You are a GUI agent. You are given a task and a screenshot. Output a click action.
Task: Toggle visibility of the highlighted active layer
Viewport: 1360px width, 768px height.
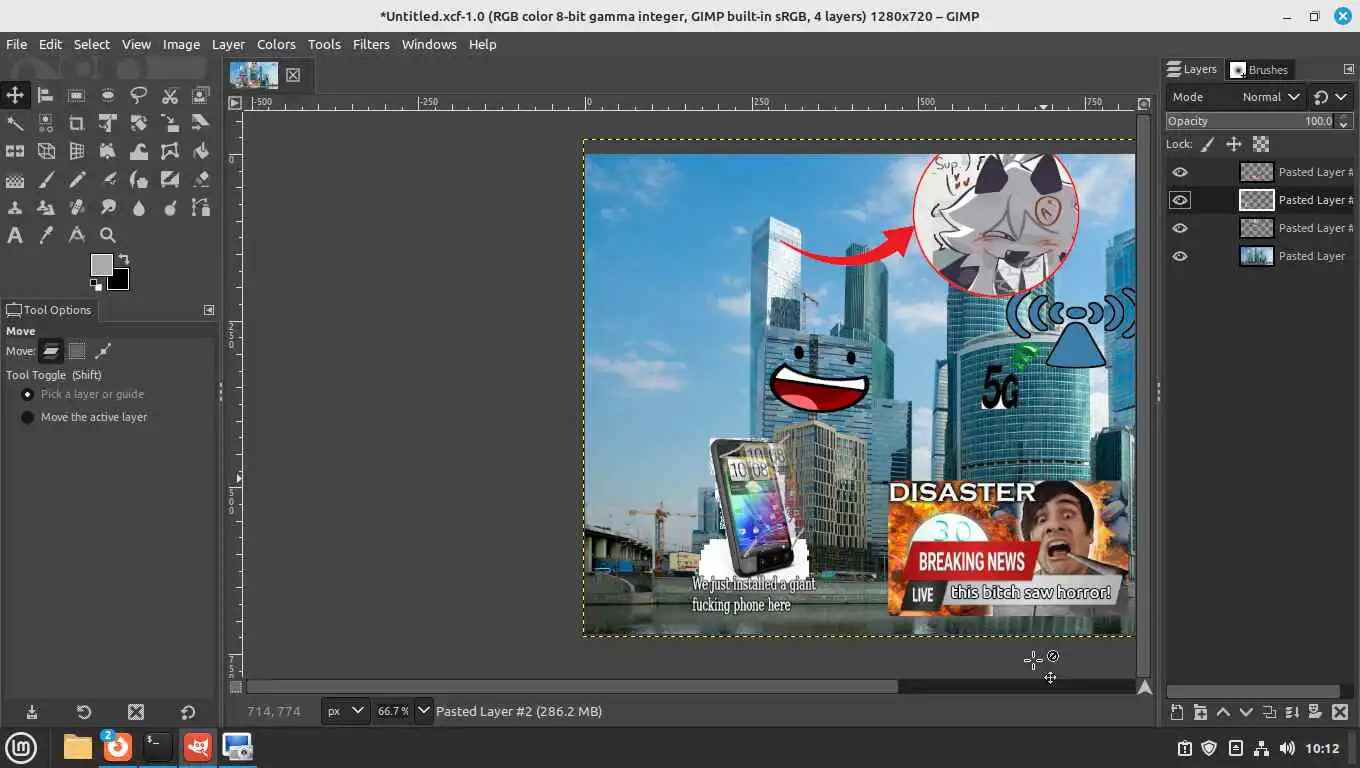click(x=1180, y=200)
